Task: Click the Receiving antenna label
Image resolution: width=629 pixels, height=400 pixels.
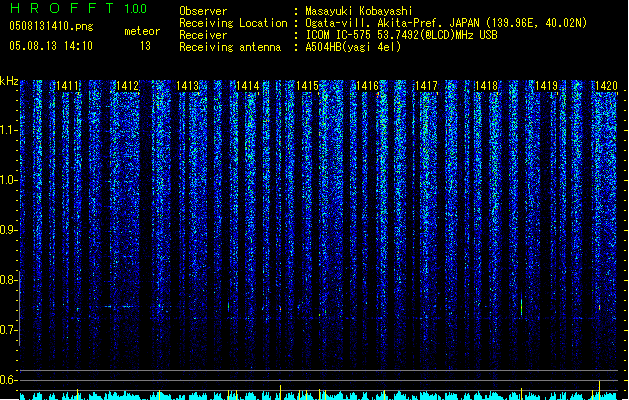Action: pyautogui.click(x=230, y=47)
